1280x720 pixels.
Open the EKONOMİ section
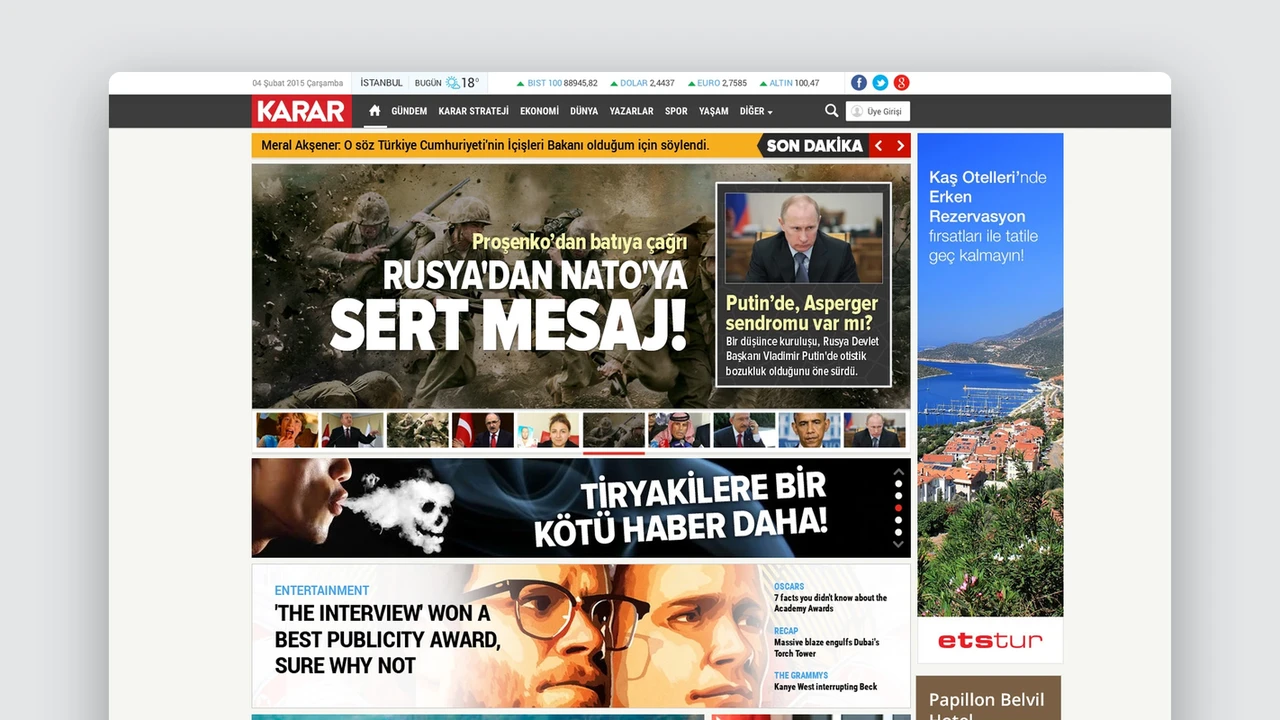539,112
